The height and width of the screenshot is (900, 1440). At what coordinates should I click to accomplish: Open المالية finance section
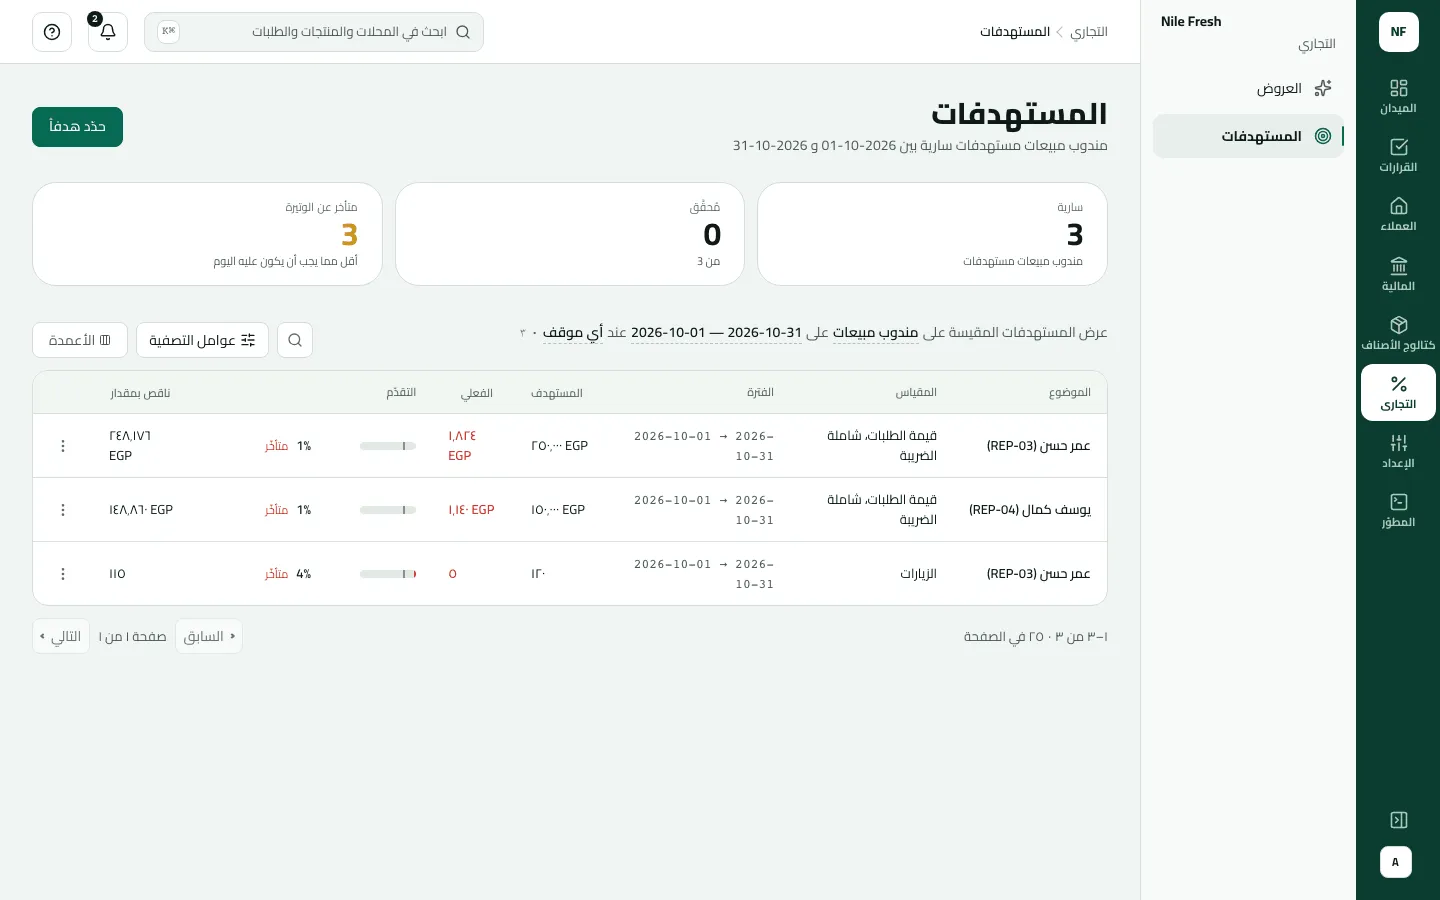pos(1398,275)
